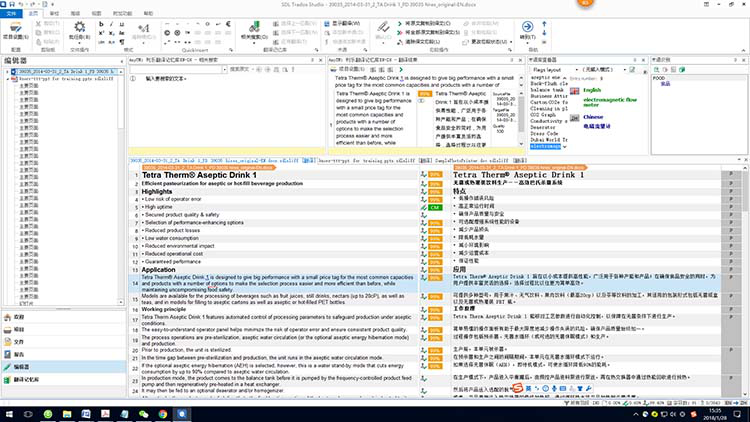Select source segment 'Application'
This screenshot has width=750, height=422.
tap(158, 269)
